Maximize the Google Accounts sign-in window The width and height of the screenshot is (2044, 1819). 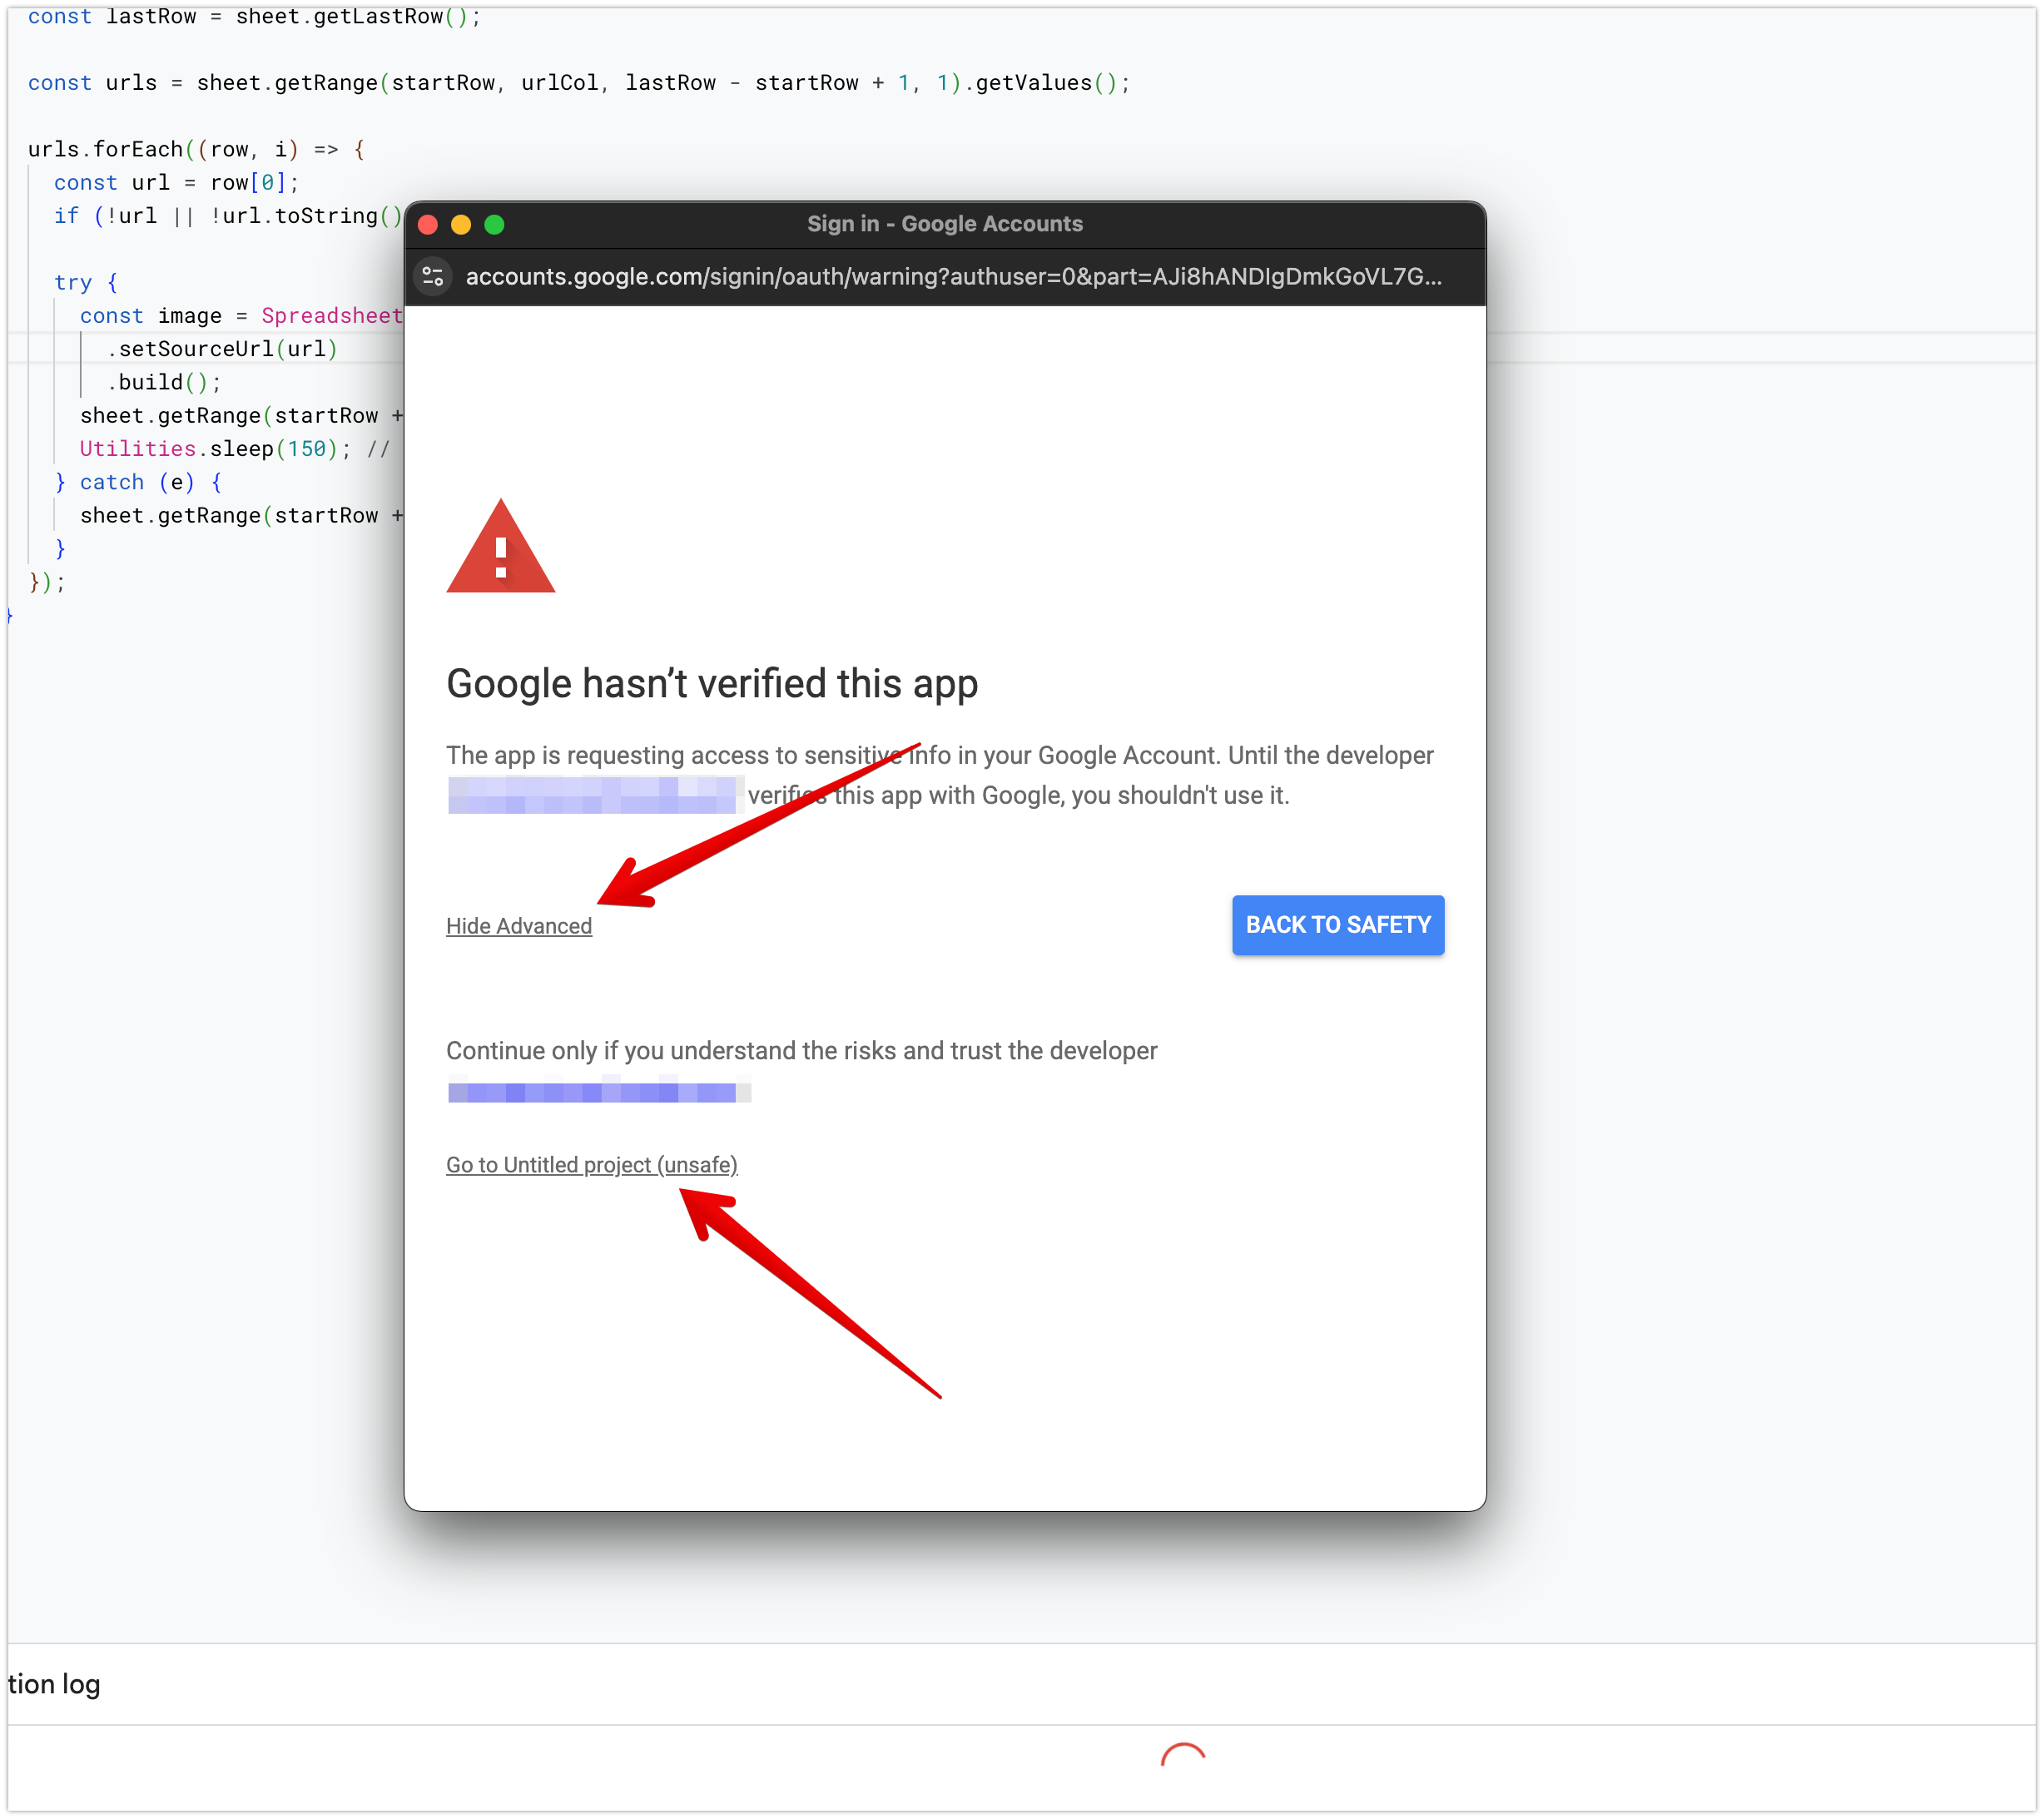tap(494, 225)
